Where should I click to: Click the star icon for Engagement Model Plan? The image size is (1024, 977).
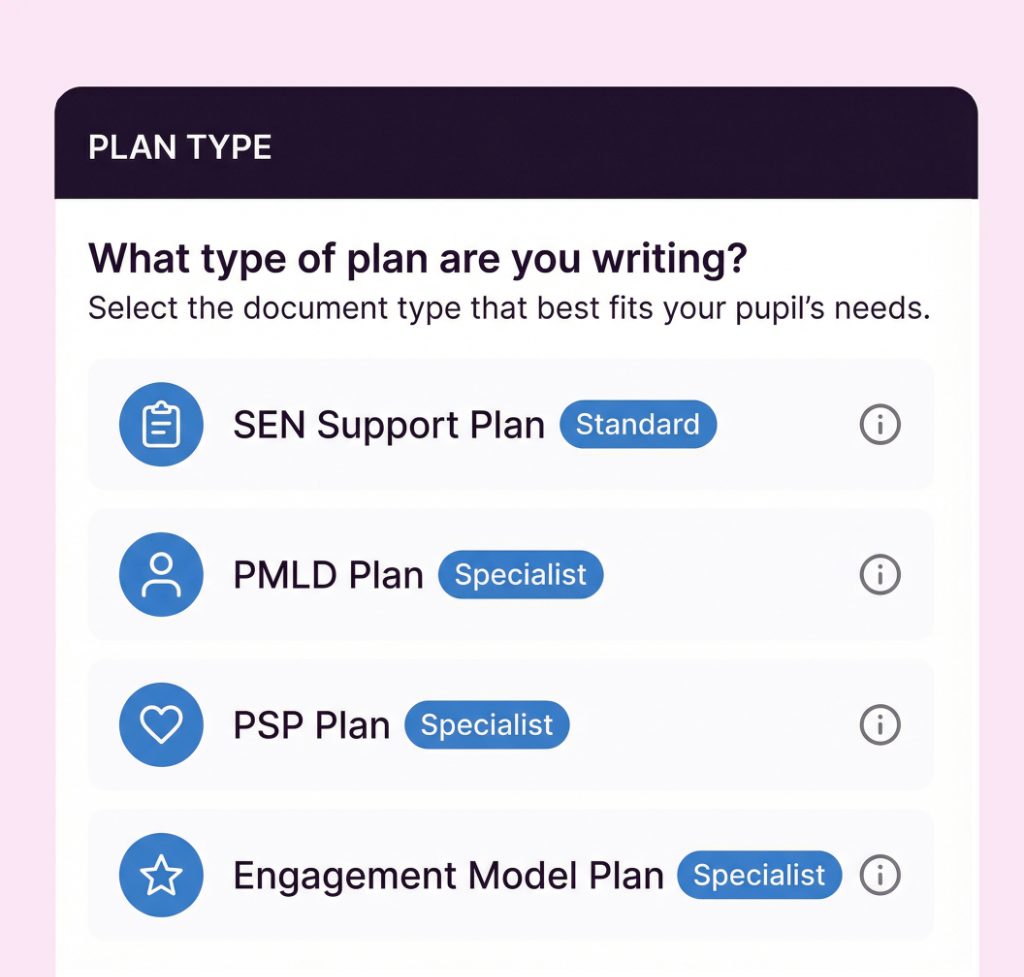(161, 875)
